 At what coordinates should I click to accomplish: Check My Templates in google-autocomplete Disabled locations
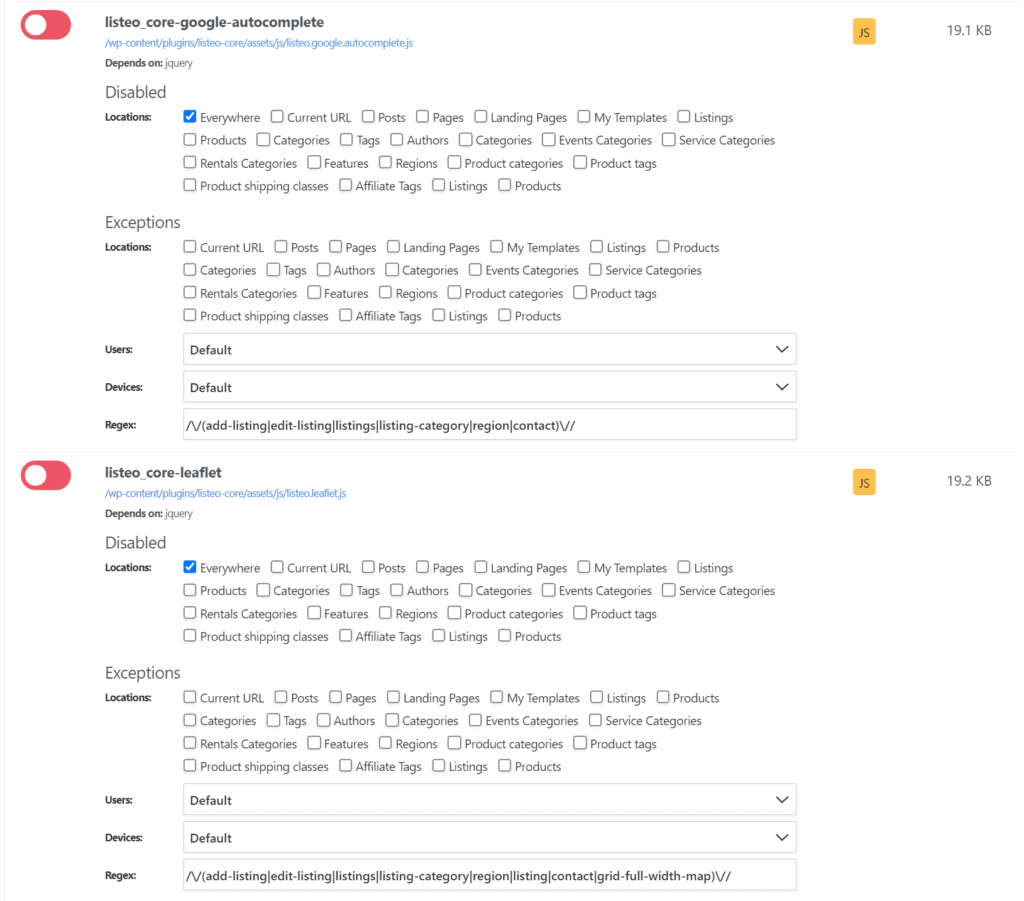pos(584,117)
